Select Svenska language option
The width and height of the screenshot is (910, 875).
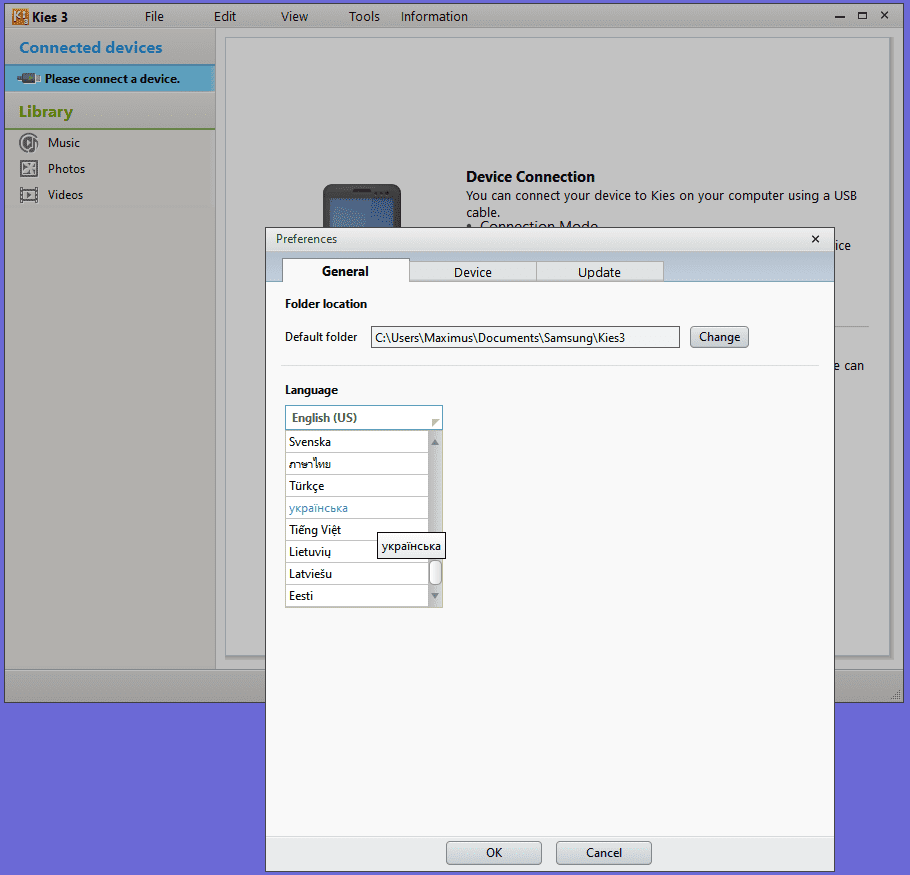pyautogui.click(x=357, y=442)
